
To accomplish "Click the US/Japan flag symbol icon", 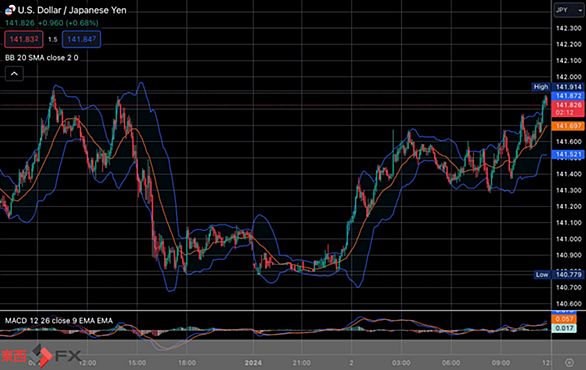I will pos(10,10).
